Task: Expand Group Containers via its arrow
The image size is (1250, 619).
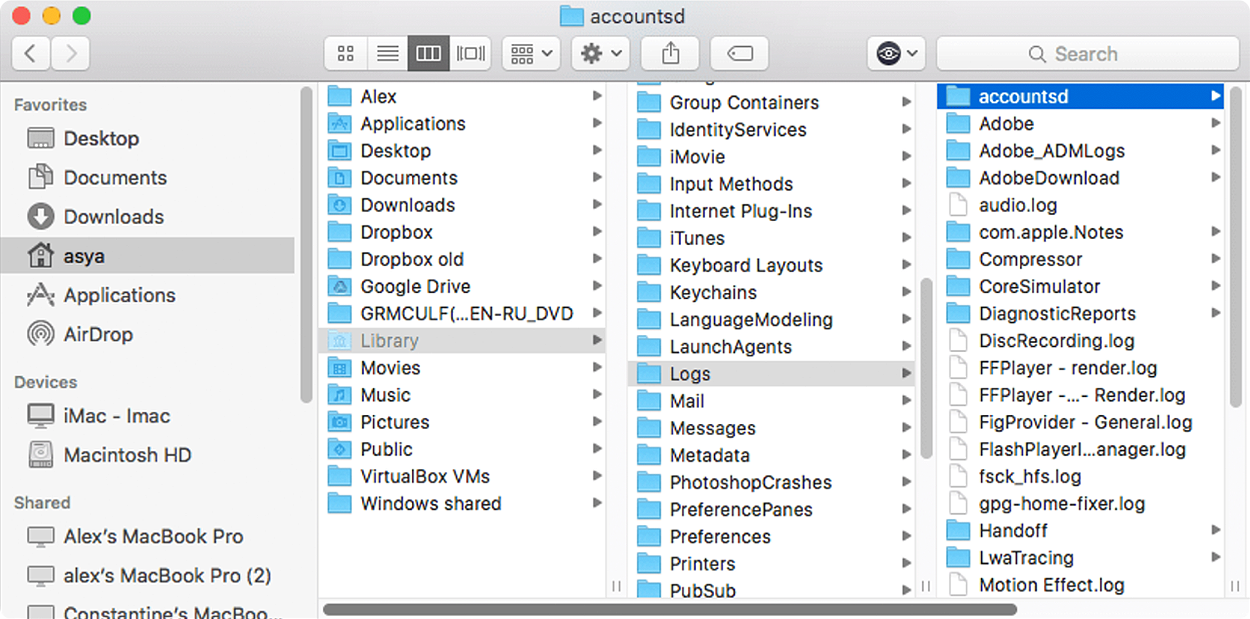Action: (905, 102)
